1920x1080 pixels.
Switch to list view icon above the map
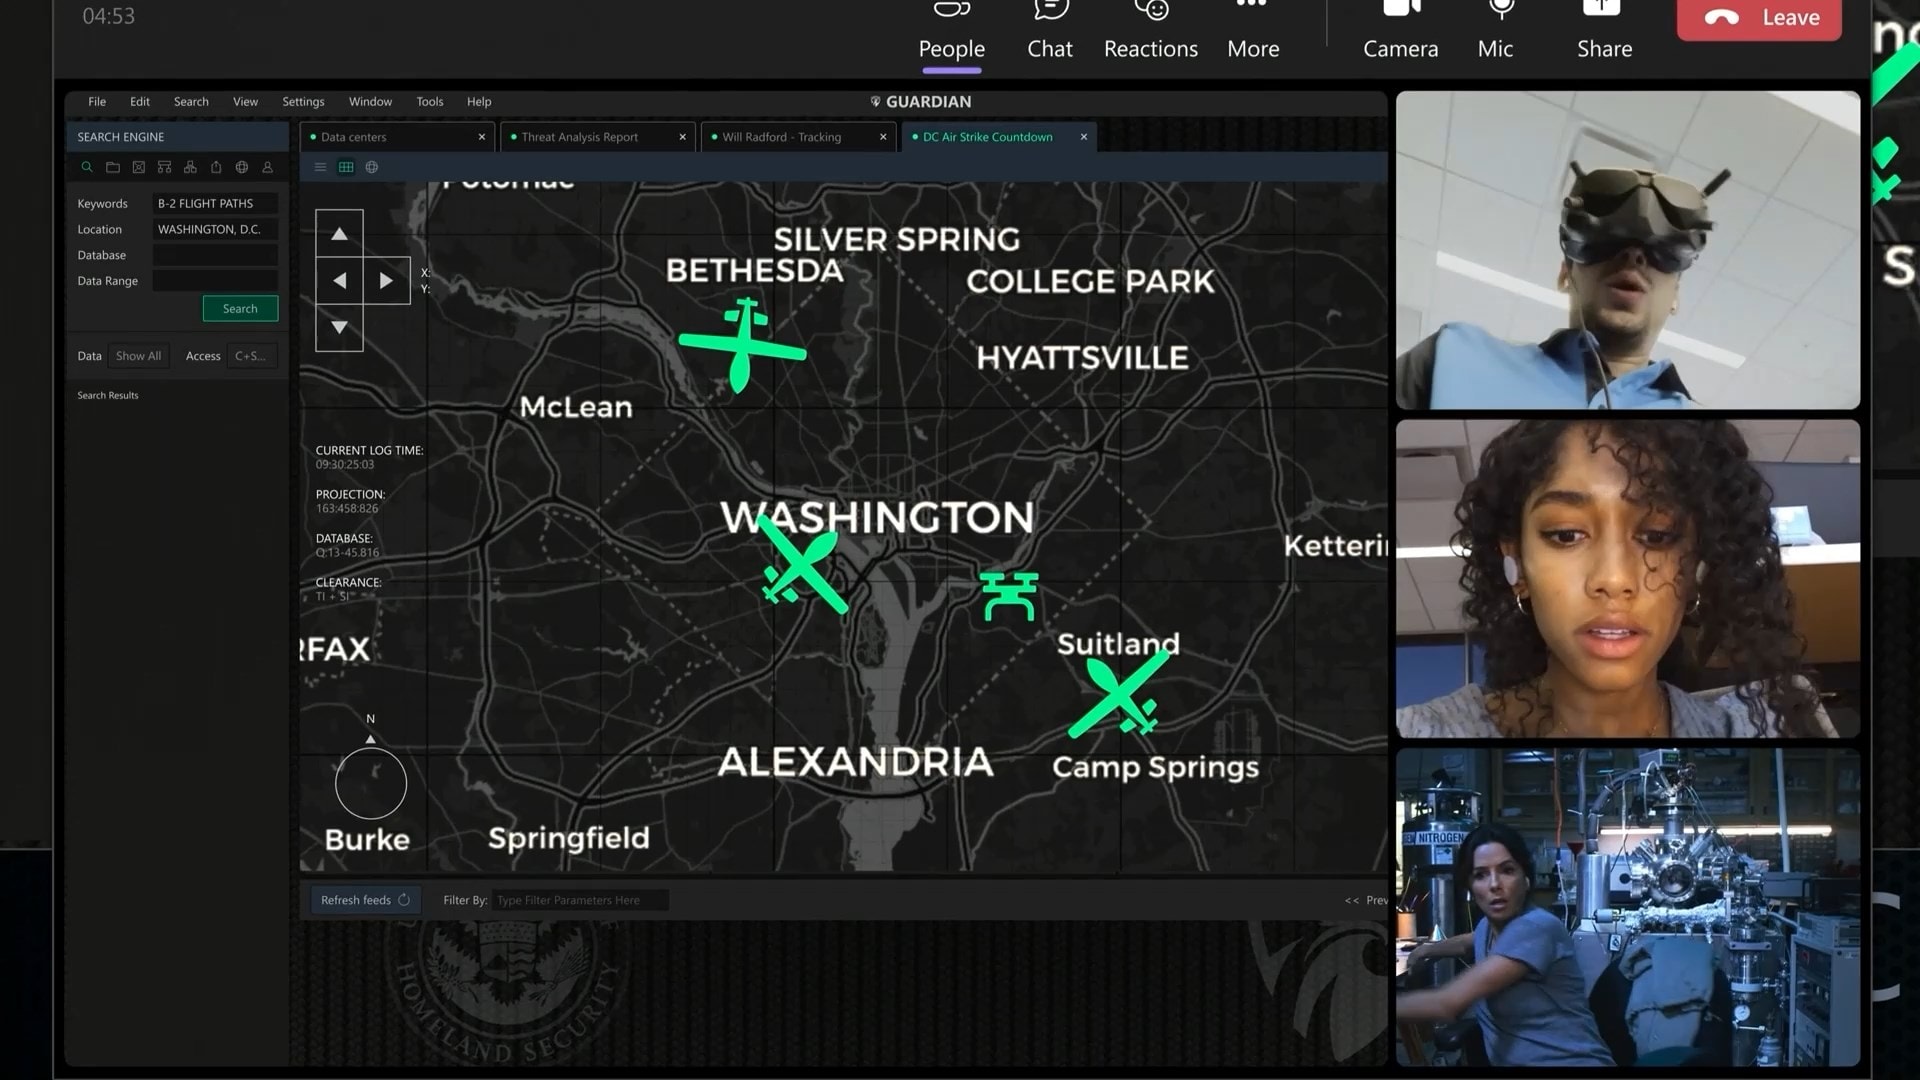click(320, 167)
